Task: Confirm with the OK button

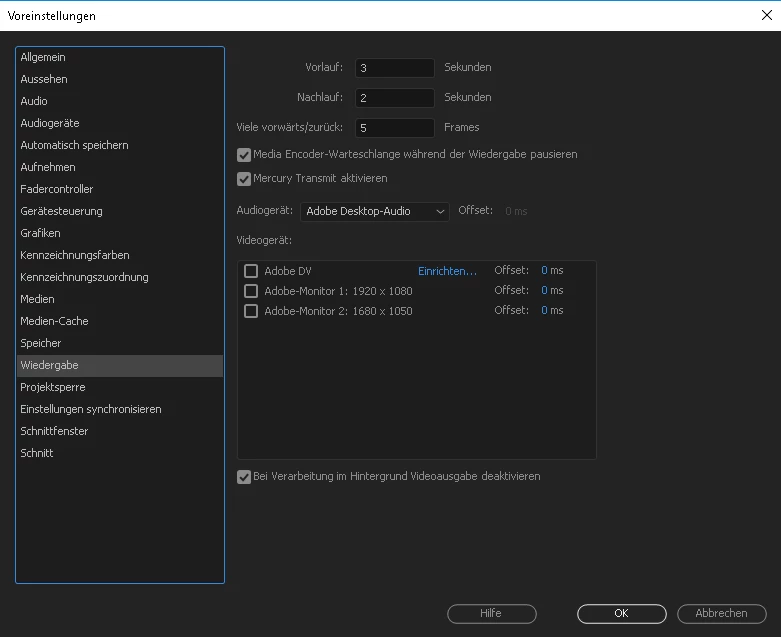Action: pyautogui.click(x=622, y=614)
